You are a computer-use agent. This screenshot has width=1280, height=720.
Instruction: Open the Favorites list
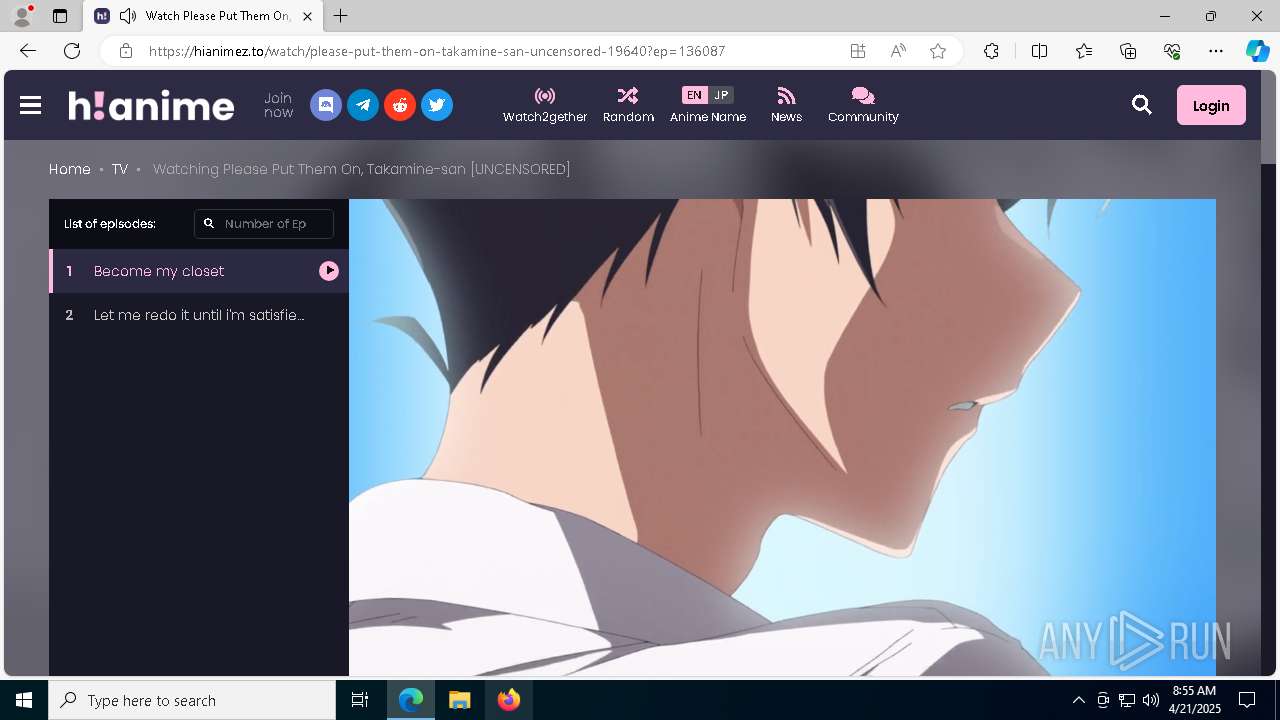pyautogui.click(x=1084, y=51)
